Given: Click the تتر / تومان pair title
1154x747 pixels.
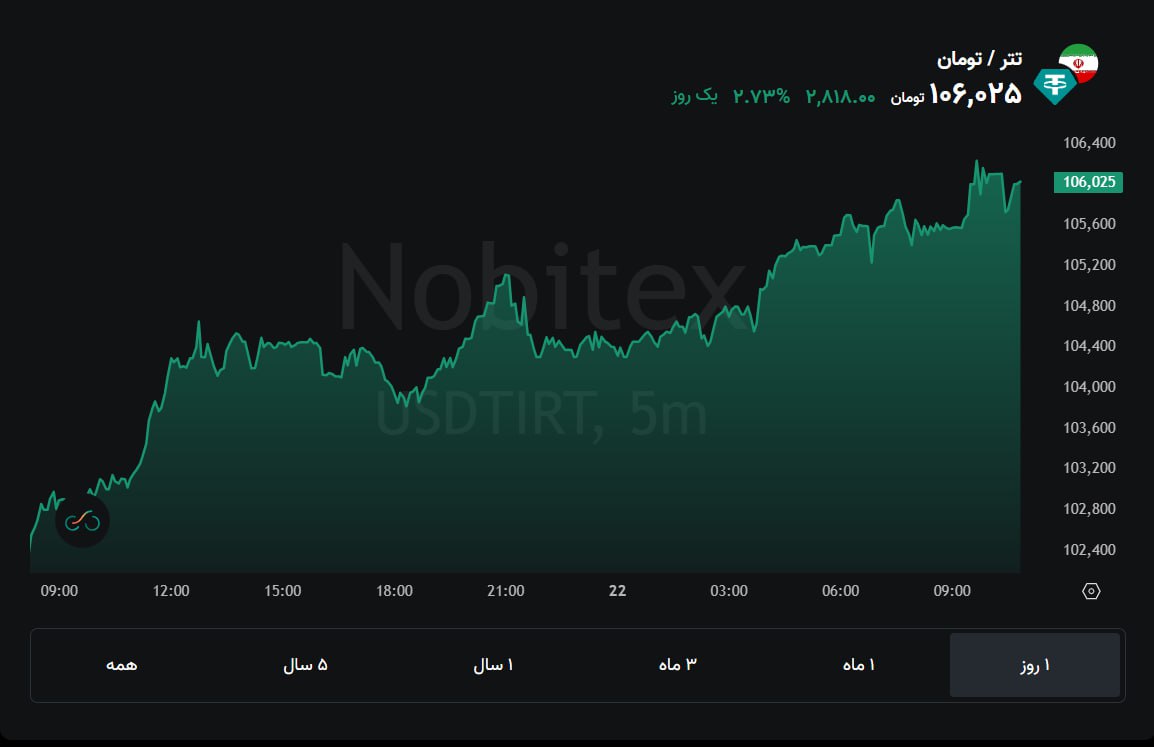Looking at the screenshot, I should [979, 59].
